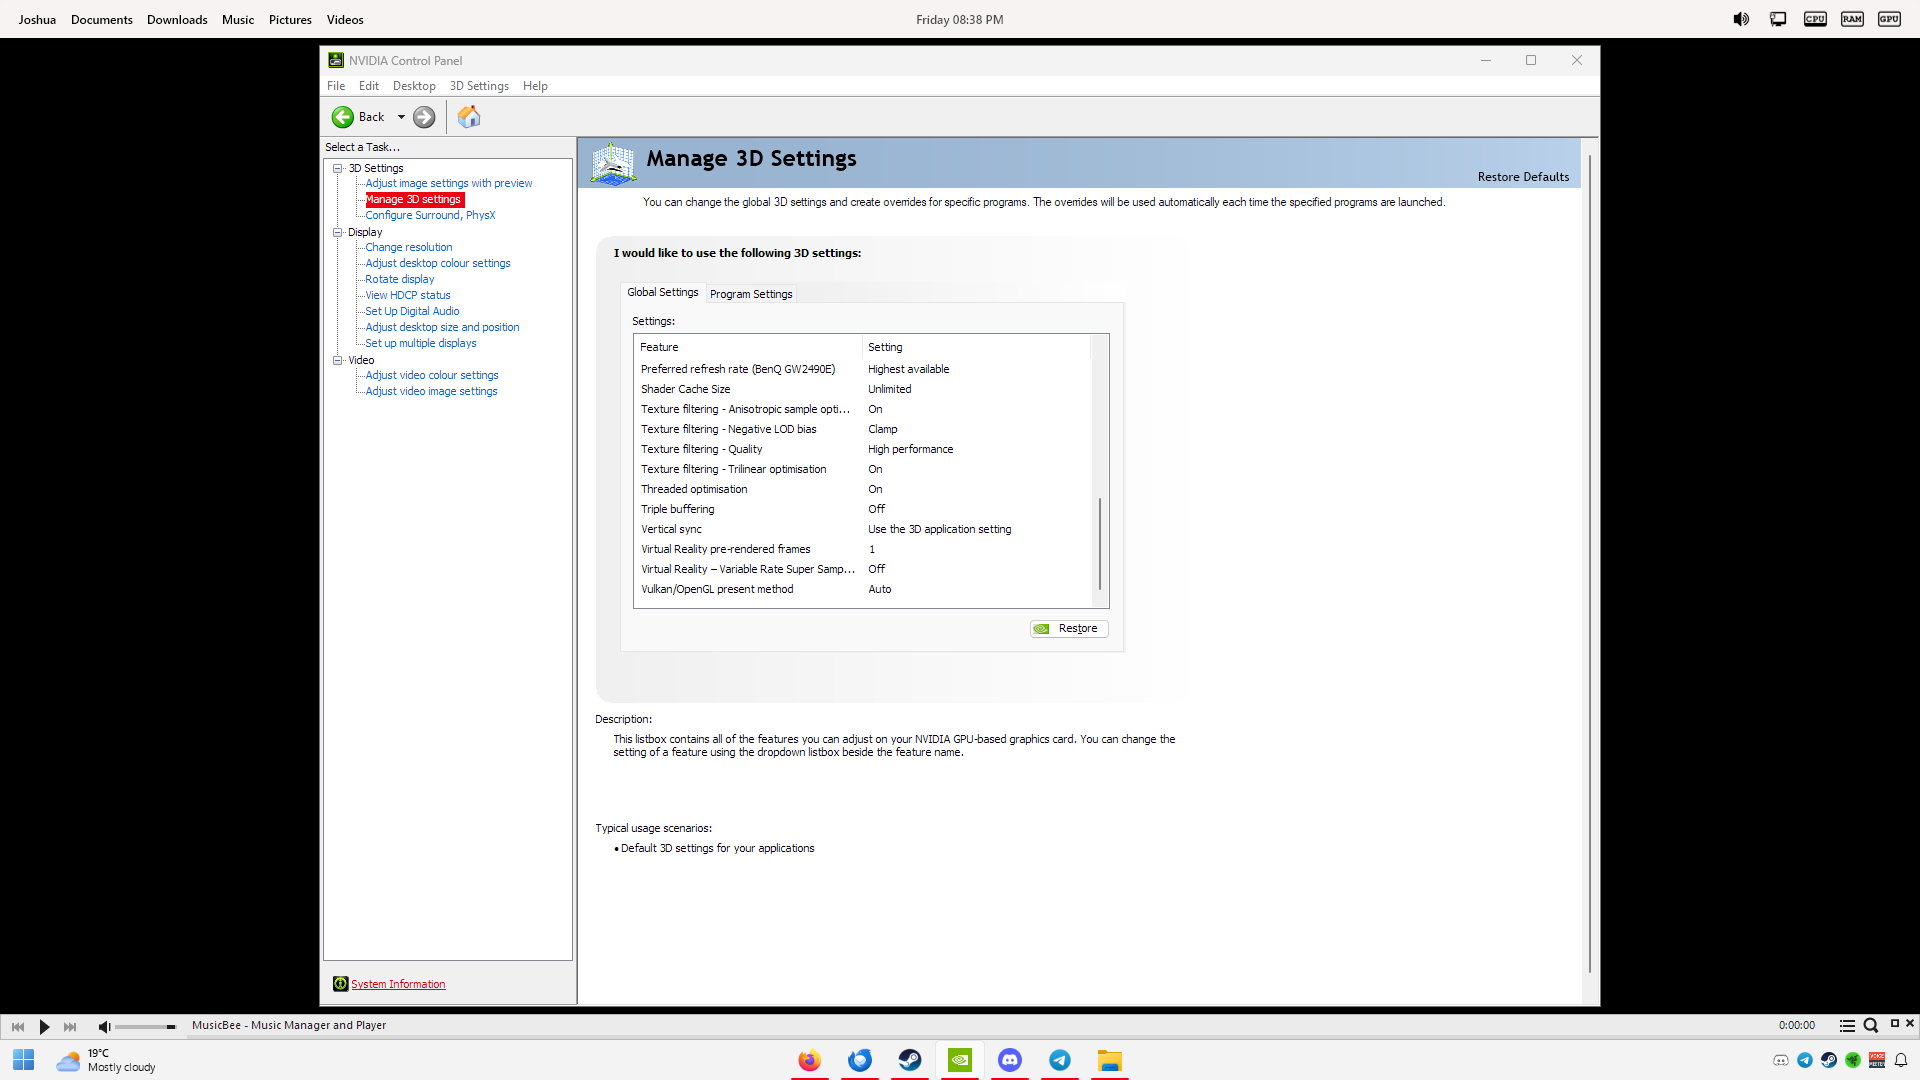
Task: Open Adjust desktop colour settings
Action: 438,263
